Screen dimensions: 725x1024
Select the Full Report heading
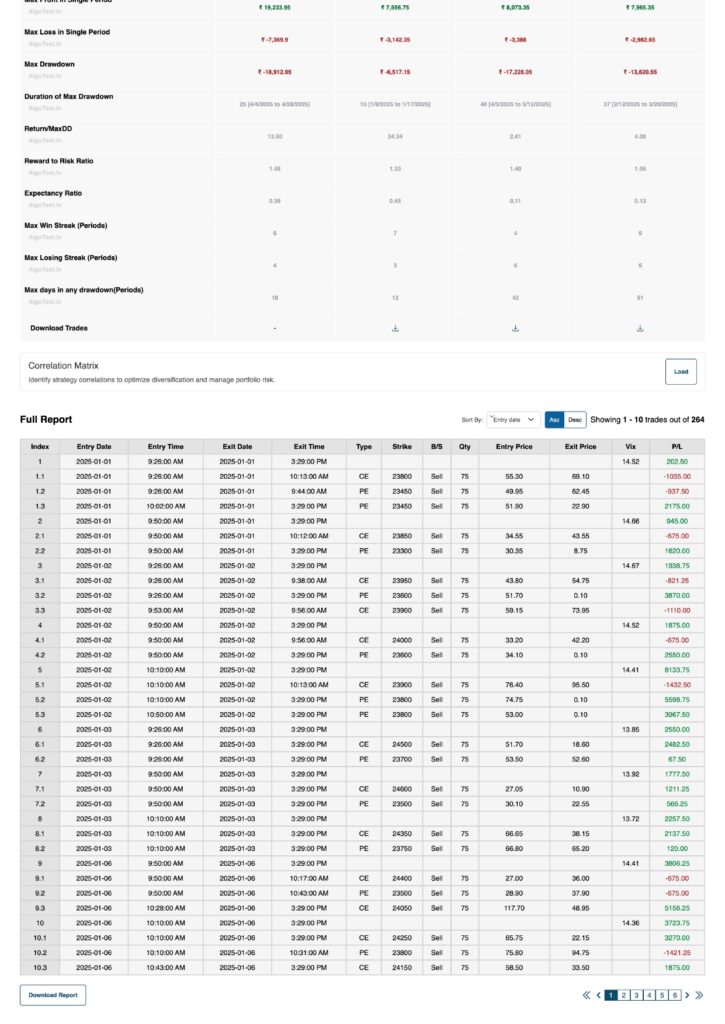[x=46, y=419]
